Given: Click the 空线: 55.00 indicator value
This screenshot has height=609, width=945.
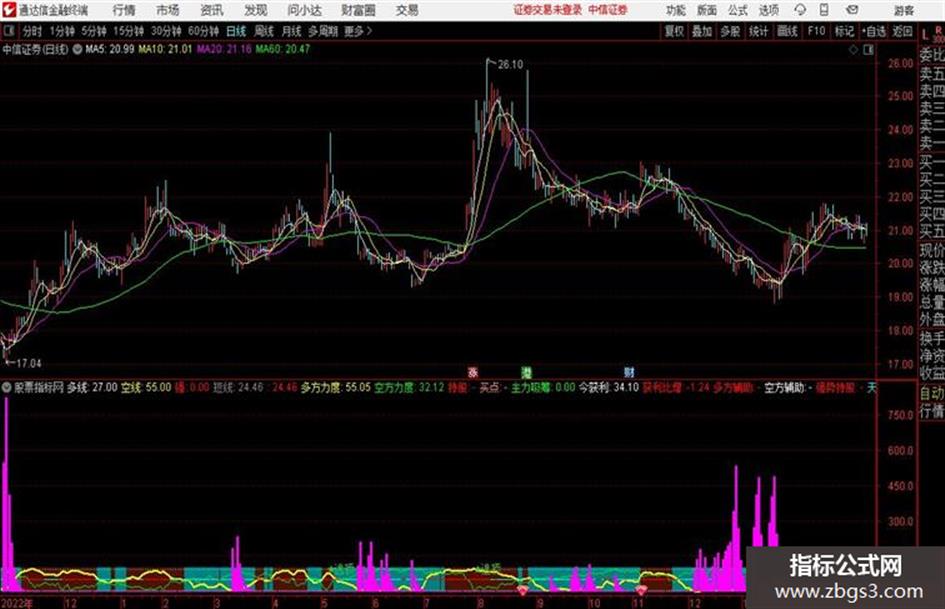Looking at the screenshot, I should click(x=146, y=387).
